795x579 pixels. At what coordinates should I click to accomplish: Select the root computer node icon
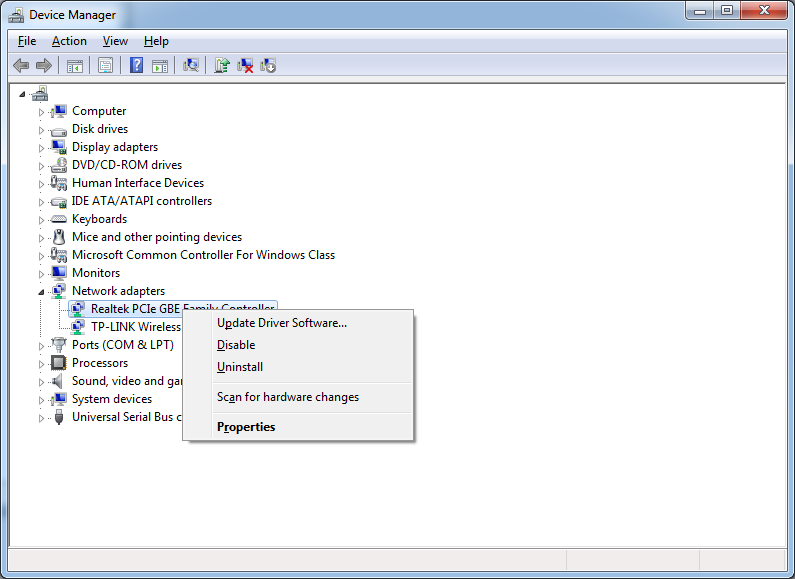(40, 93)
